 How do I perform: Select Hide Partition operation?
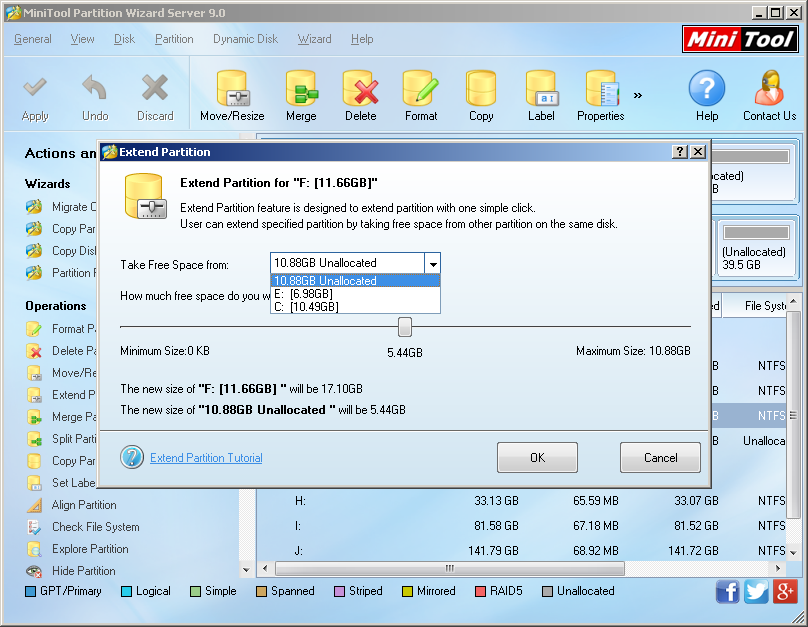coord(83,571)
